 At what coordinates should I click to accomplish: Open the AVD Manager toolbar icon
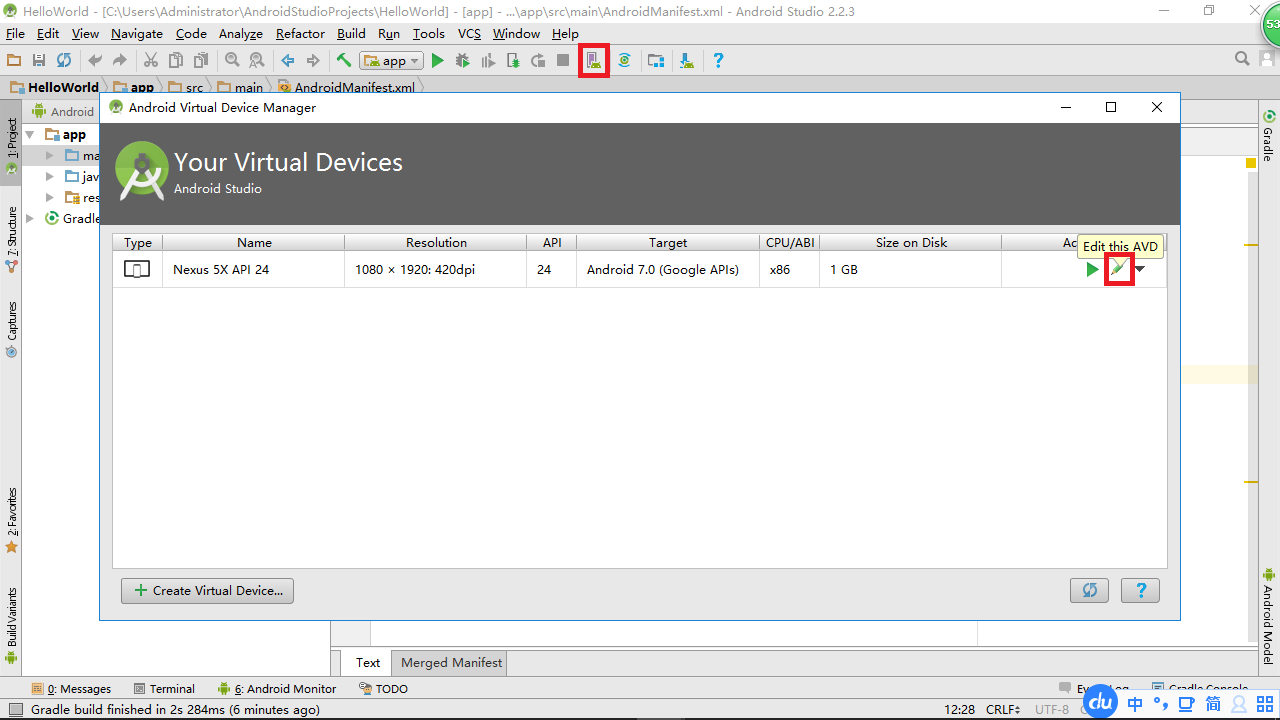[x=594, y=60]
